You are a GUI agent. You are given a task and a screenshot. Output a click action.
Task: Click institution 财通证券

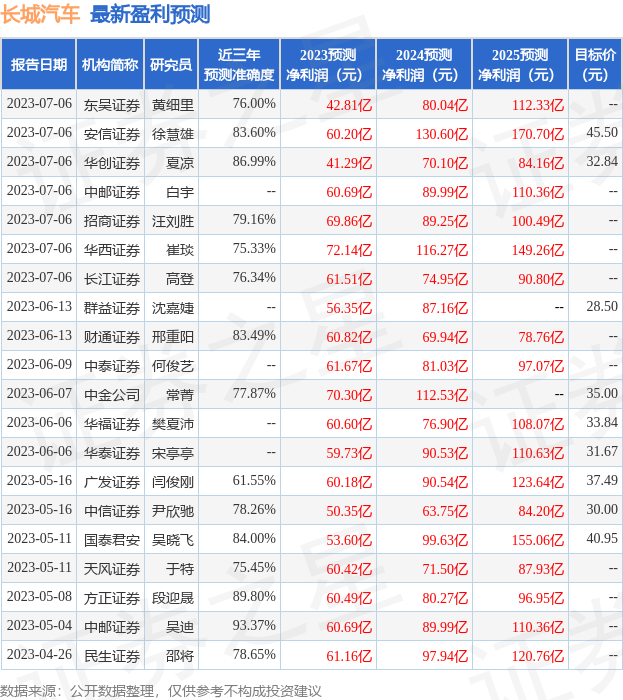112,337
